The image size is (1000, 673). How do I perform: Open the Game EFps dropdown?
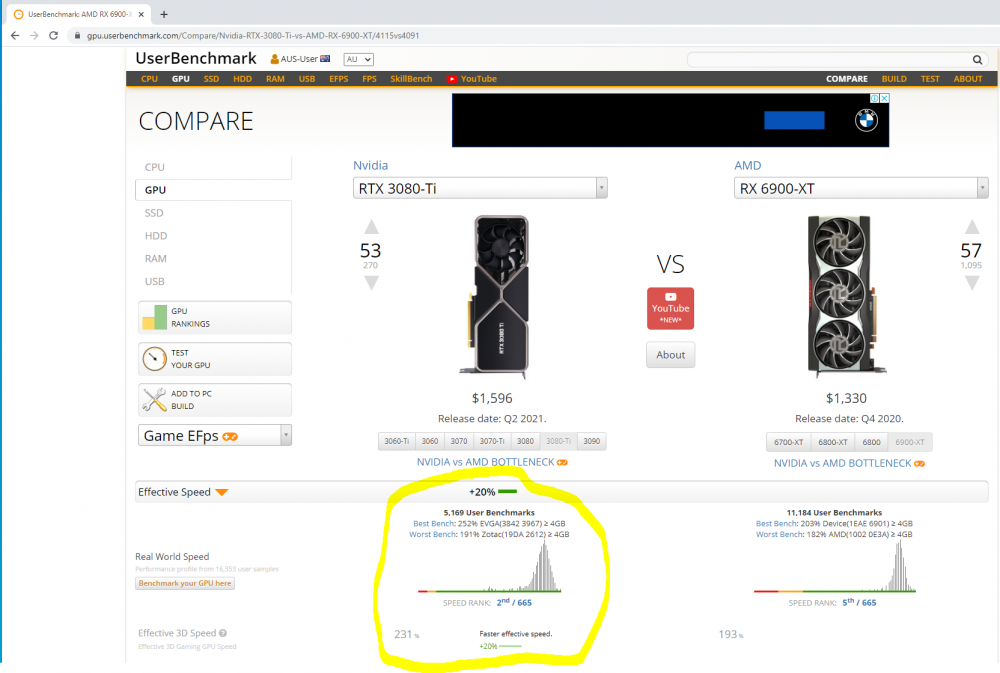tap(215, 436)
